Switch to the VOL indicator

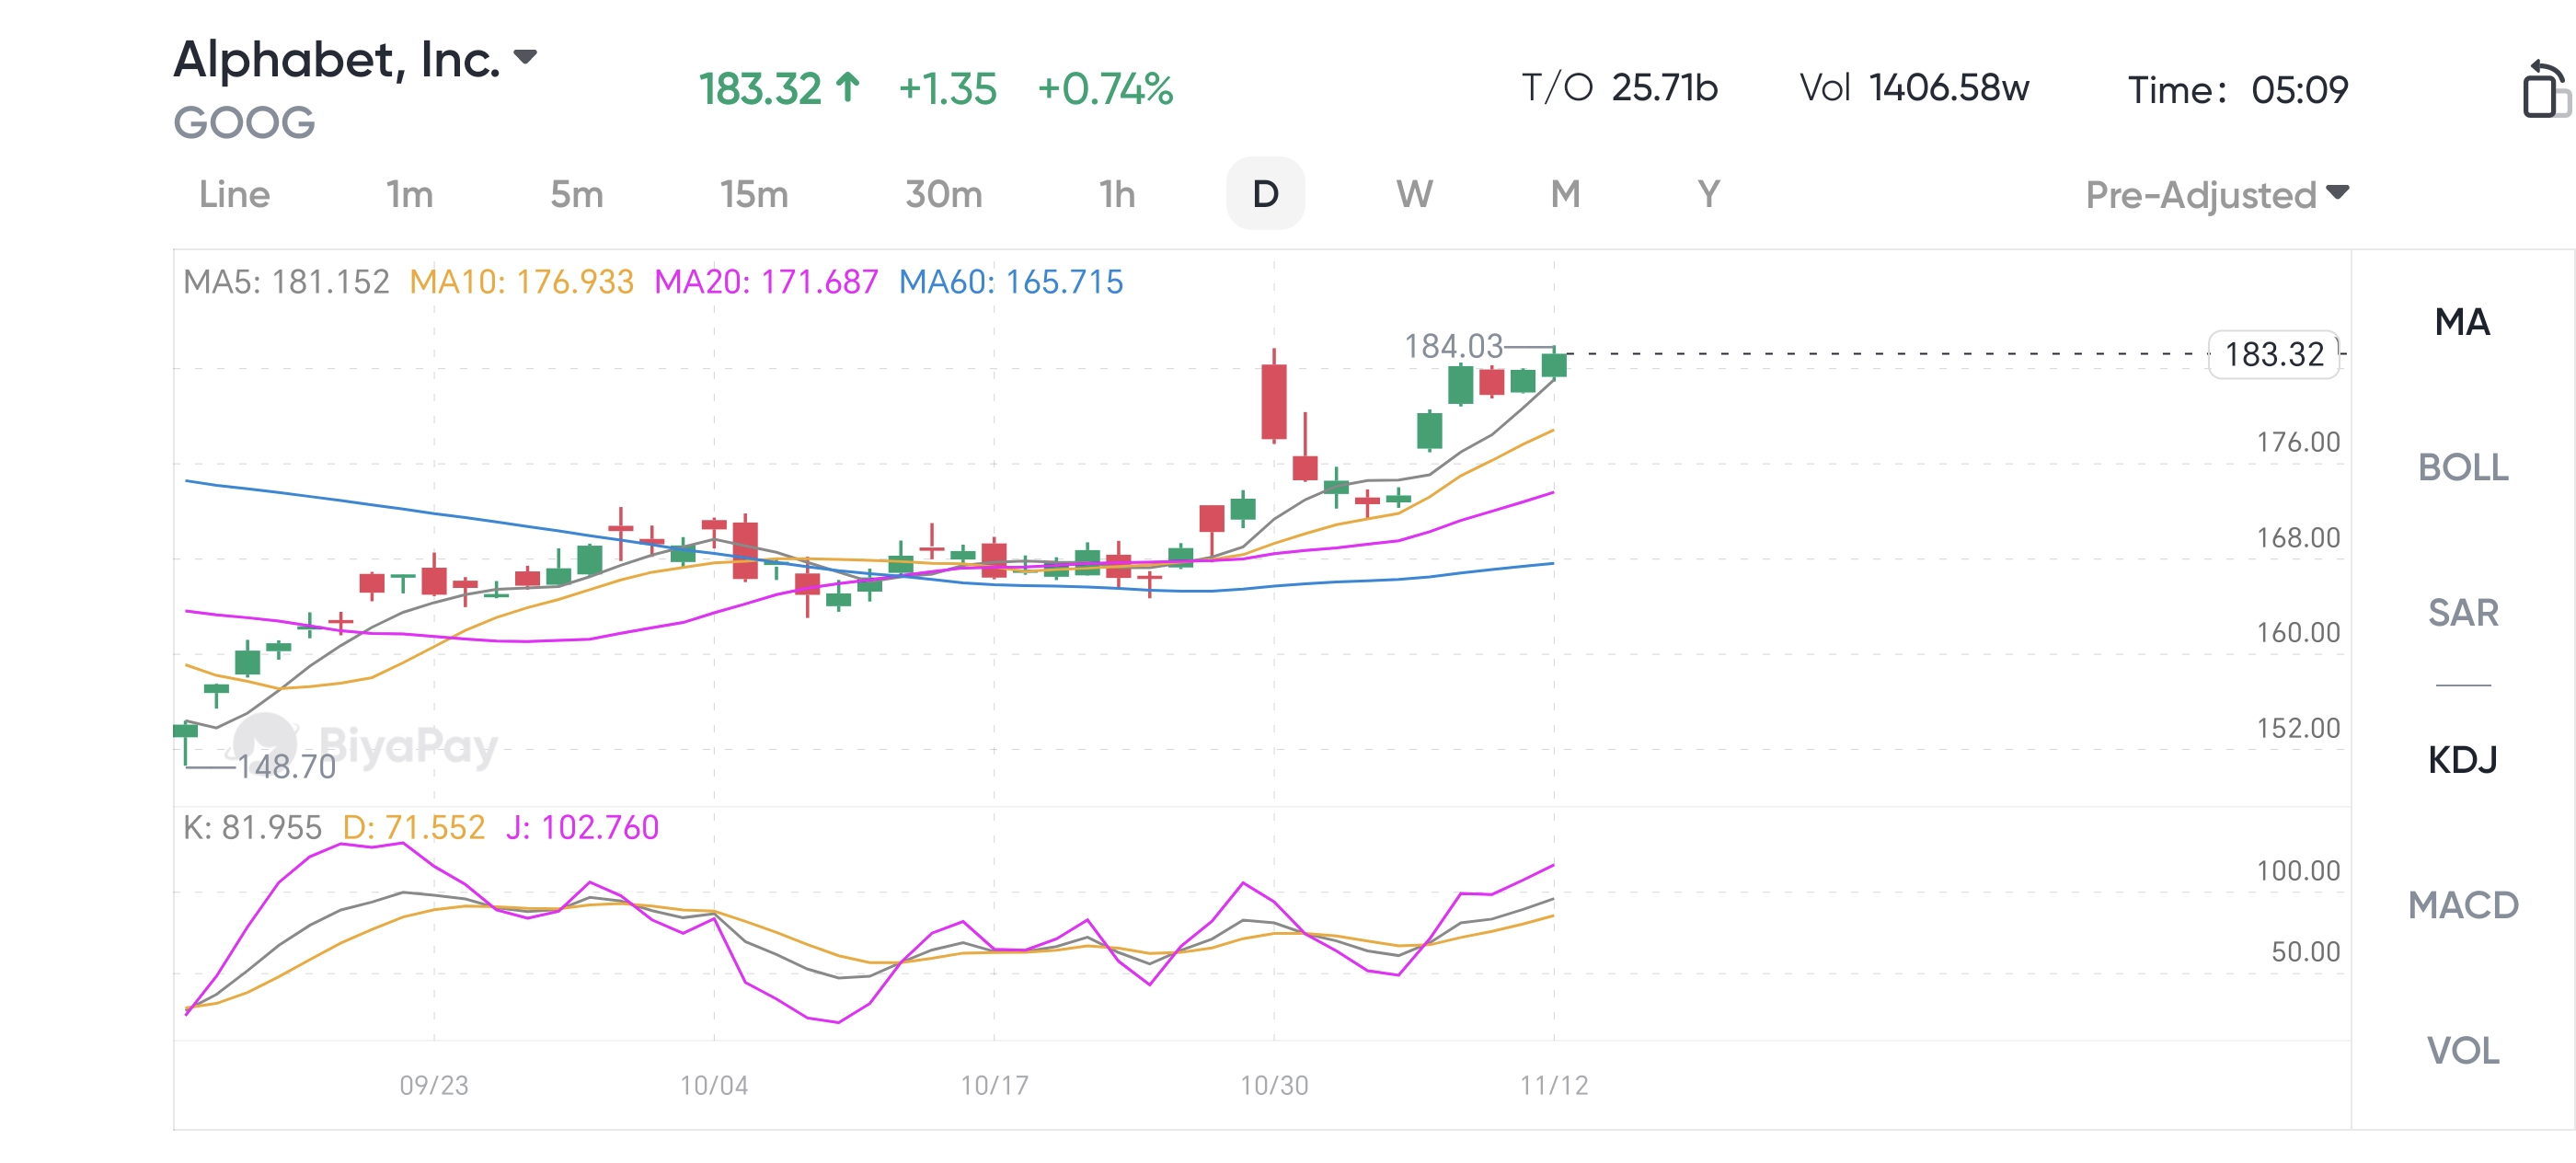click(x=2462, y=1050)
